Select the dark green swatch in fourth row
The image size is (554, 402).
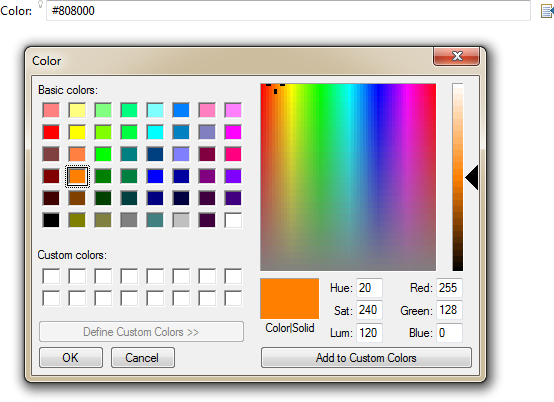coord(103,176)
